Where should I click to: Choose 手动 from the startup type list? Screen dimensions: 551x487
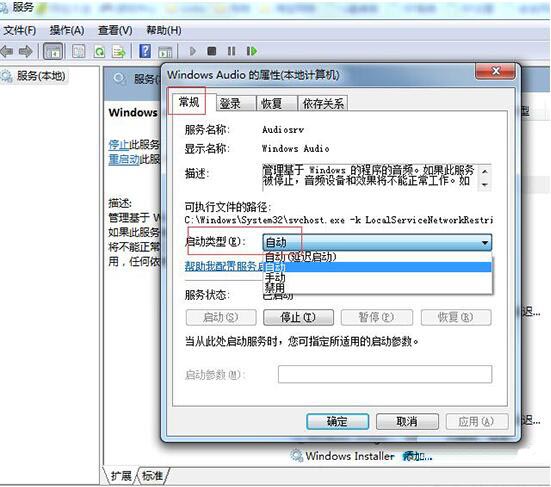point(378,277)
